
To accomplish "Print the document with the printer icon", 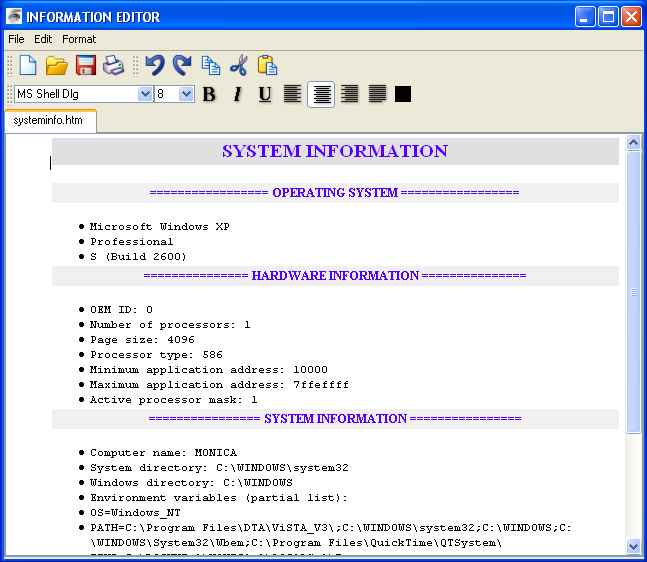I will (113, 65).
